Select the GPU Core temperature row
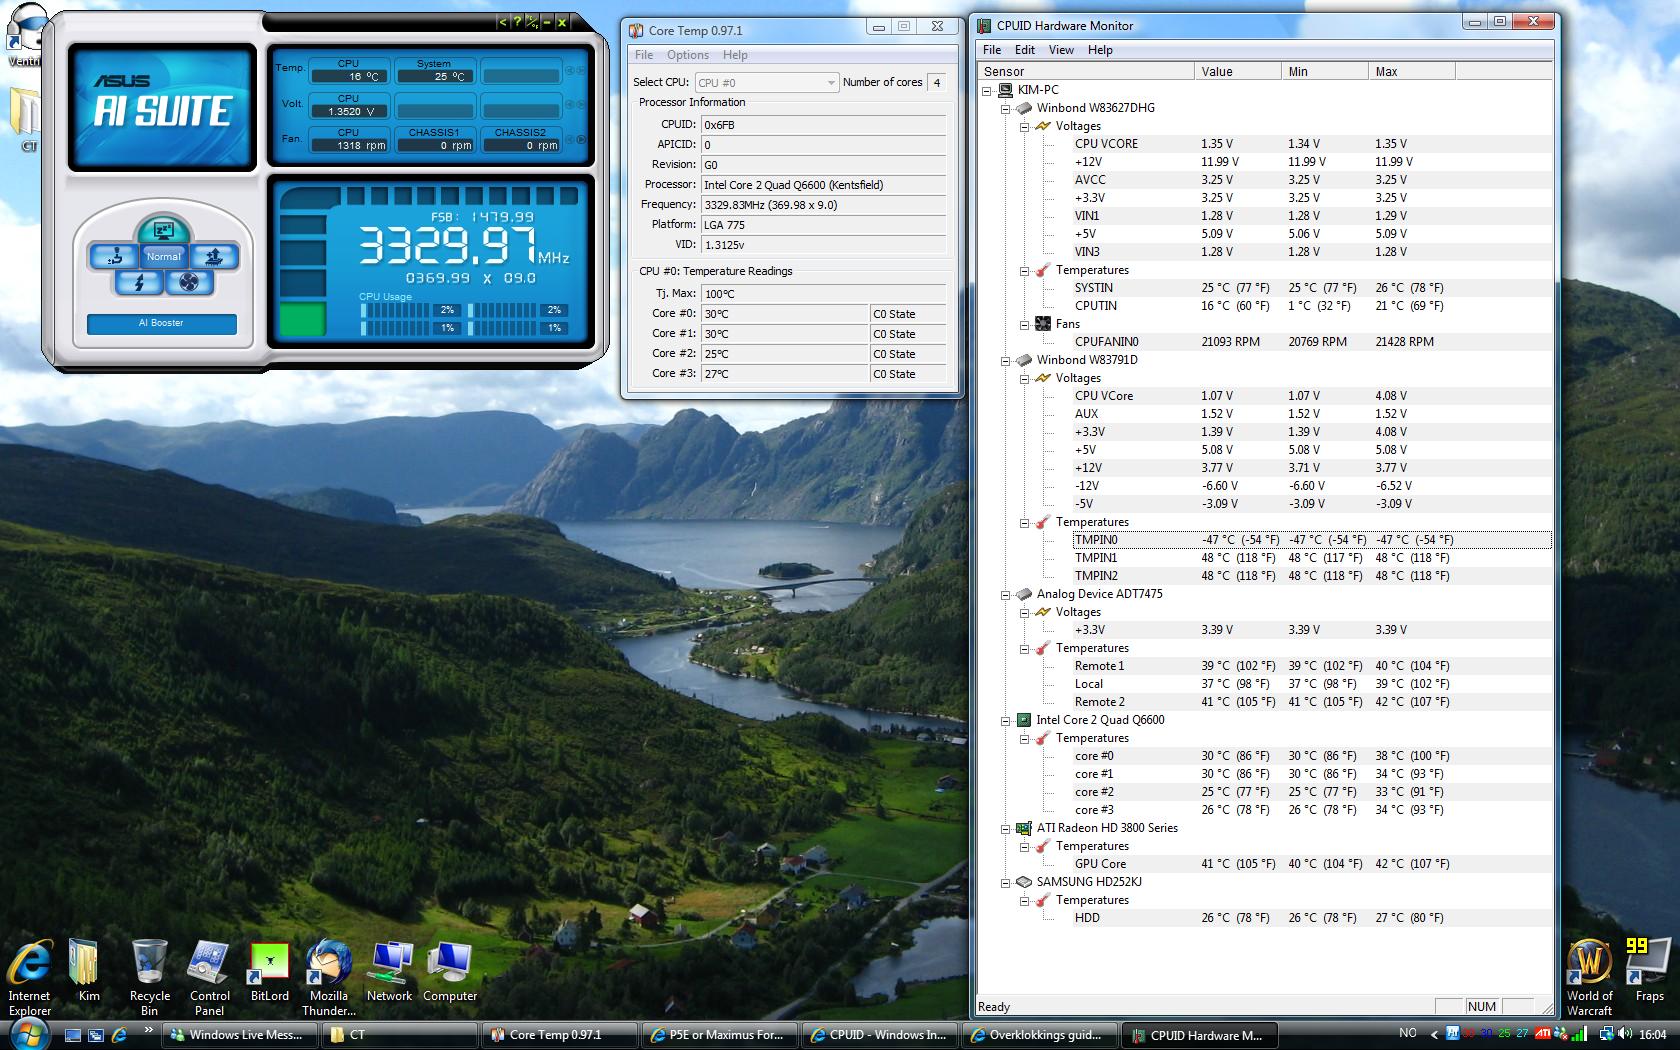This screenshot has height=1050, width=1680. coord(1311,864)
